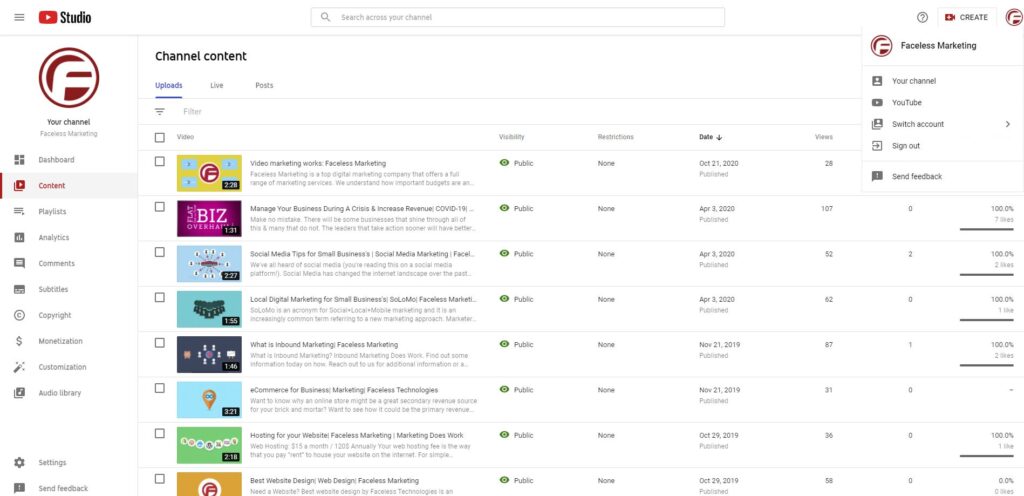Click the Monetization dollar icon
The height and width of the screenshot is (496, 1024).
click(x=20, y=341)
